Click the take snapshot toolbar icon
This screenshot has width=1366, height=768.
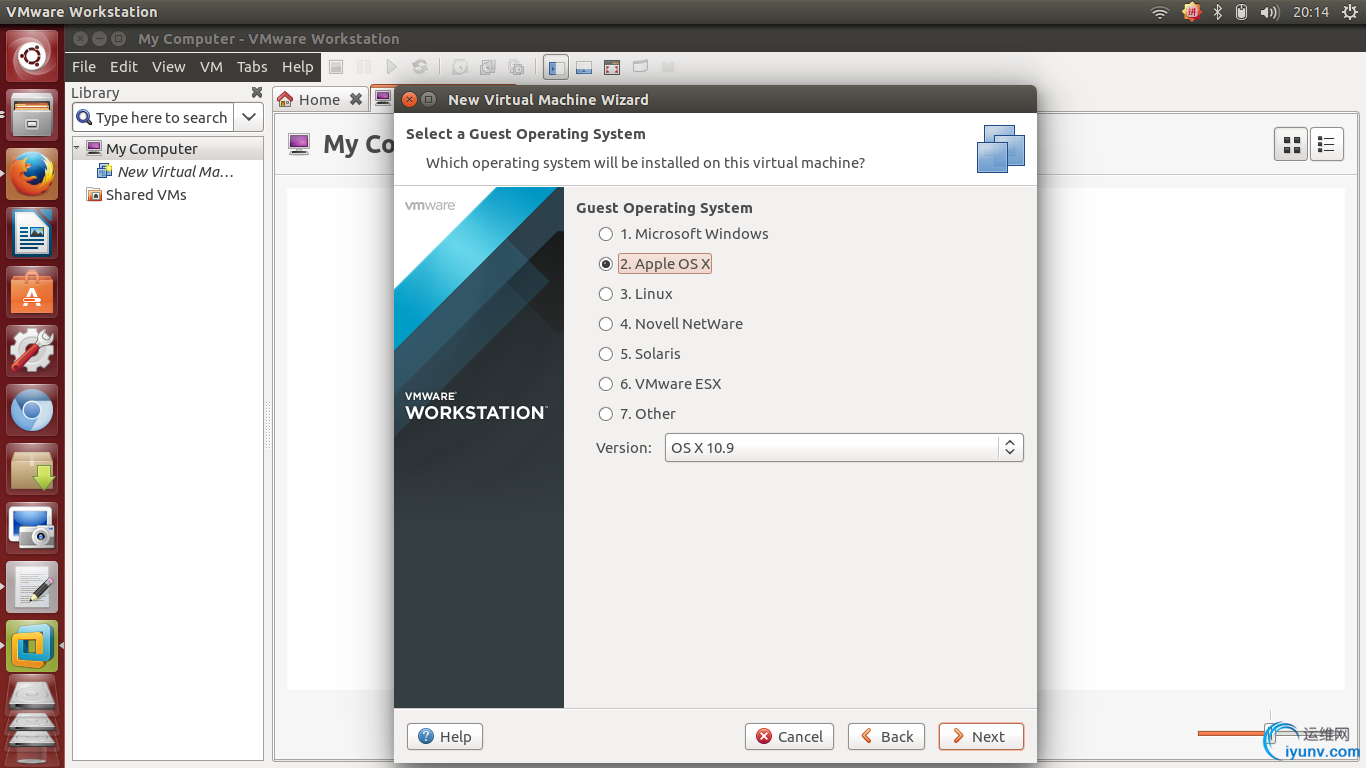[460, 67]
